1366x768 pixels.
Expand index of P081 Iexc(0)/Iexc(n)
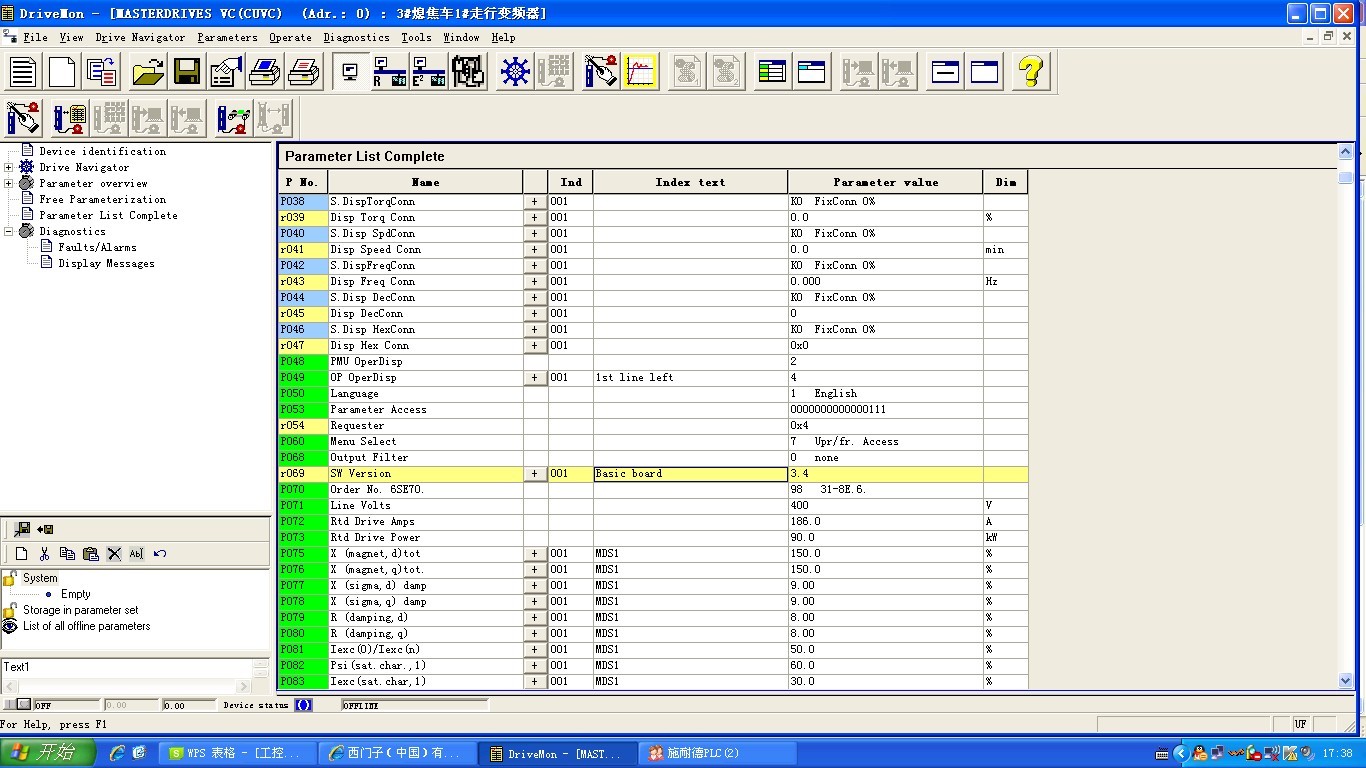pyautogui.click(x=535, y=650)
